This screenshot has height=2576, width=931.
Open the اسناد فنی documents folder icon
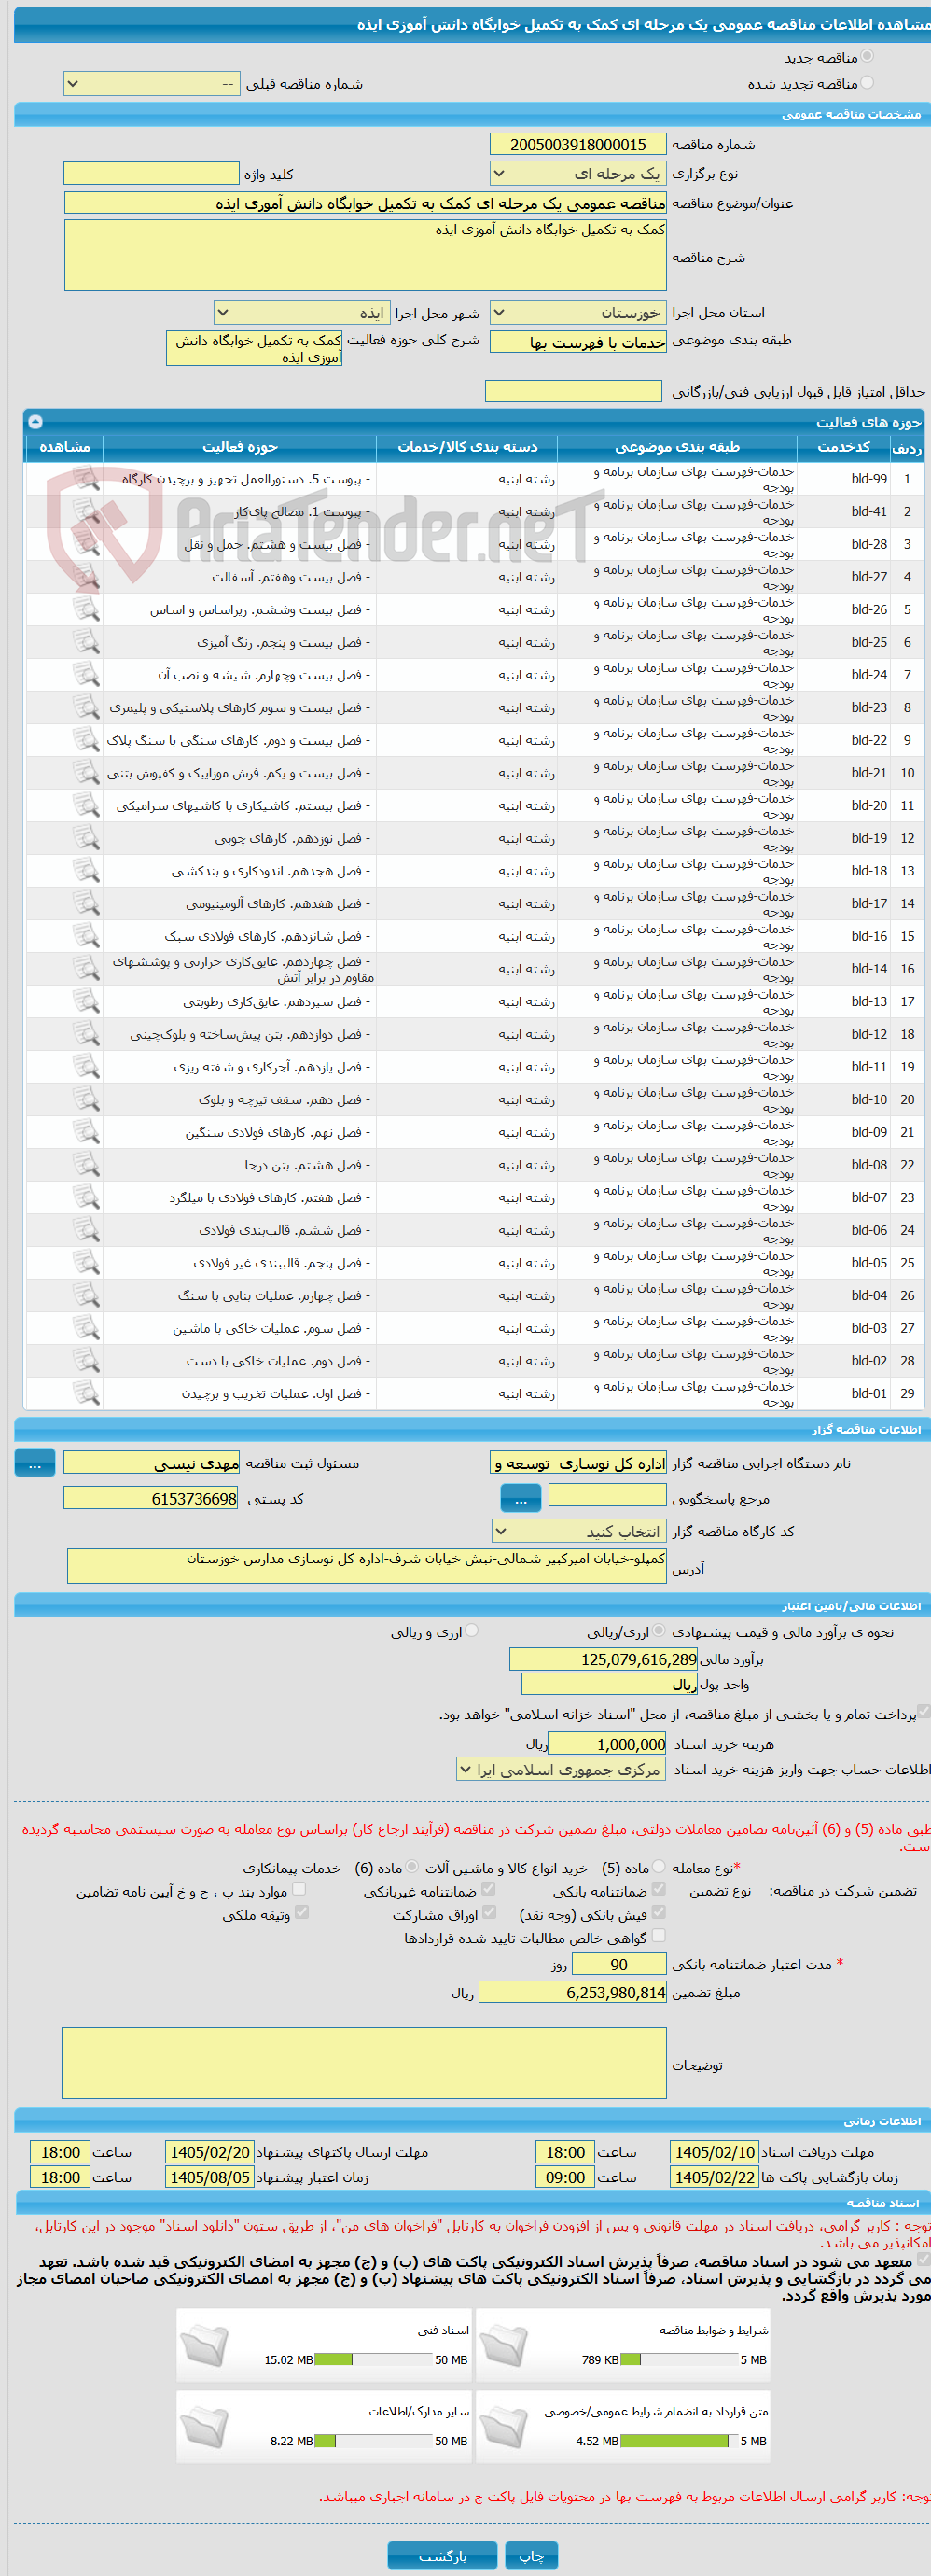[x=204, y=2345]
